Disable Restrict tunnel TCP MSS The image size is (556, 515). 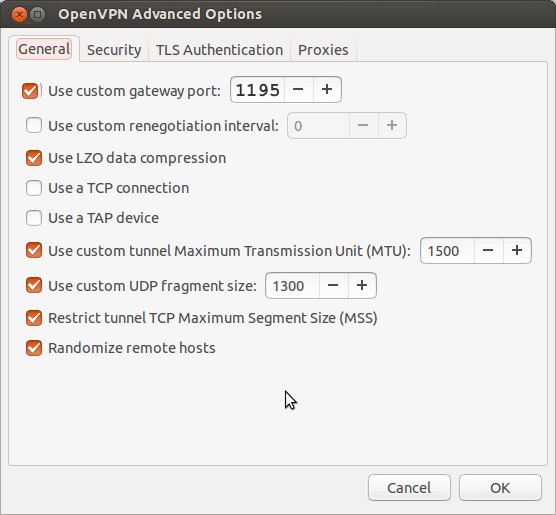(34, 318)
